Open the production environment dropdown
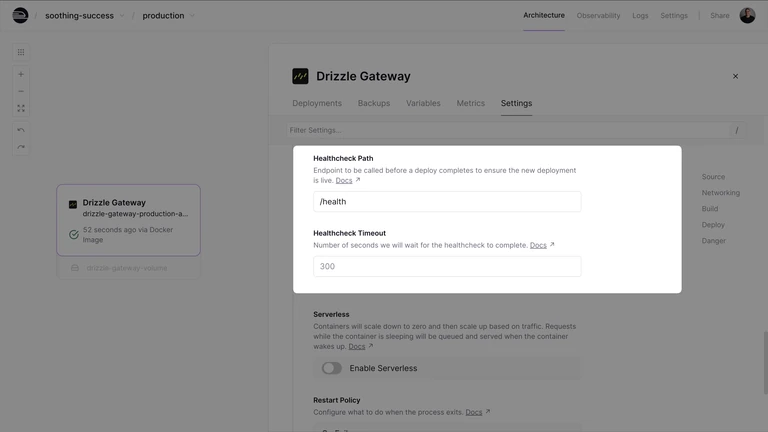Viewport: 768px width, 432px height. point(168,16)
